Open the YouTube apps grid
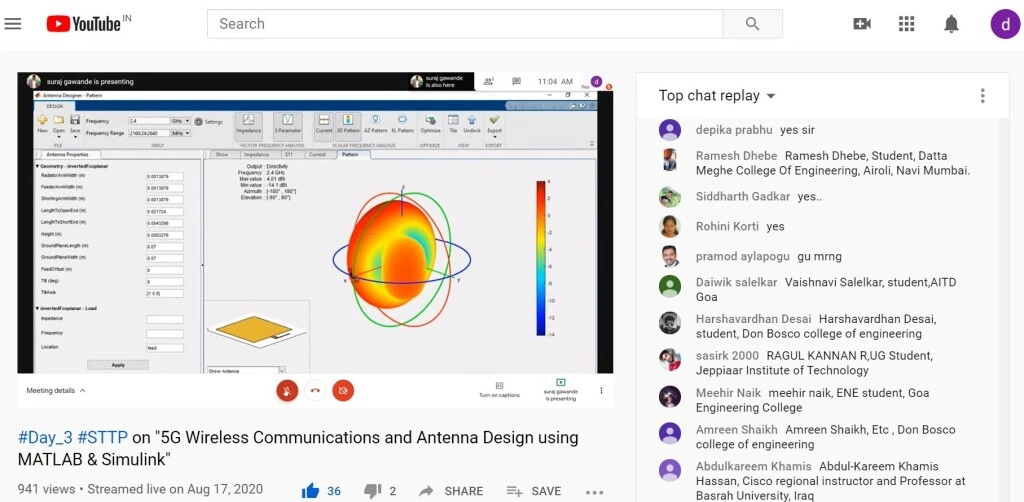 click(x=906, y=24)
